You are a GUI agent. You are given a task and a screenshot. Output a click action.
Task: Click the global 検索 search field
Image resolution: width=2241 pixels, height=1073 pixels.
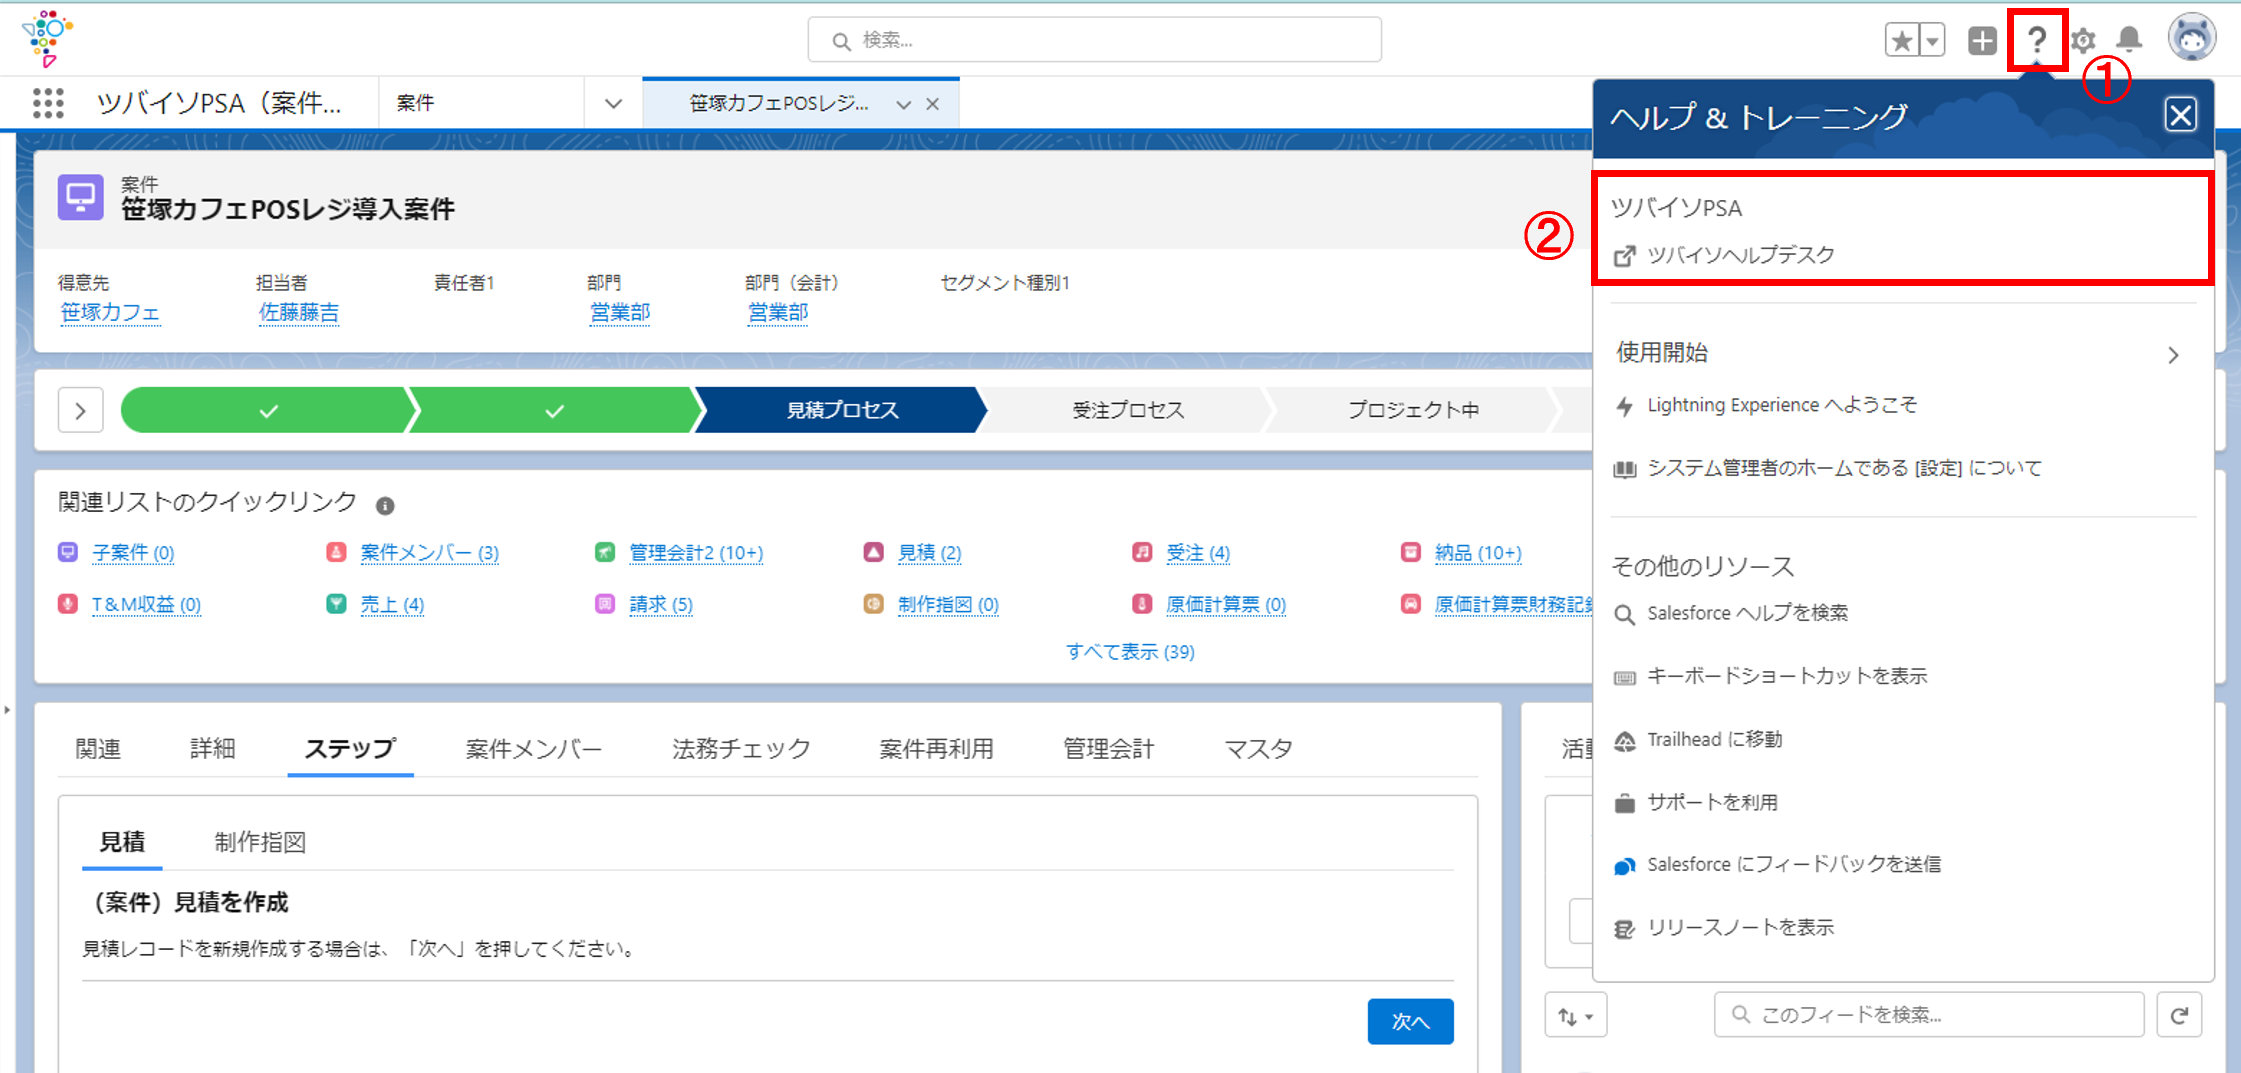(1095, 40)
